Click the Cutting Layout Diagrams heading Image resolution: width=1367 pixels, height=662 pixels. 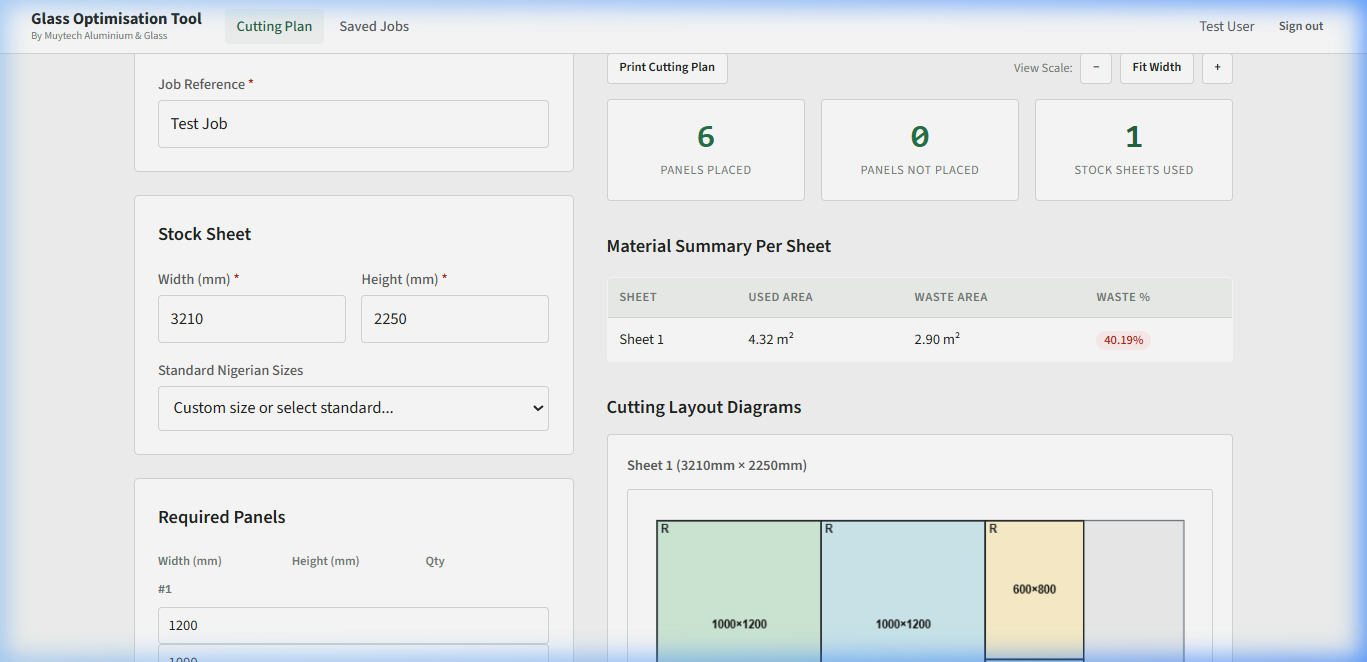[704, 407]
